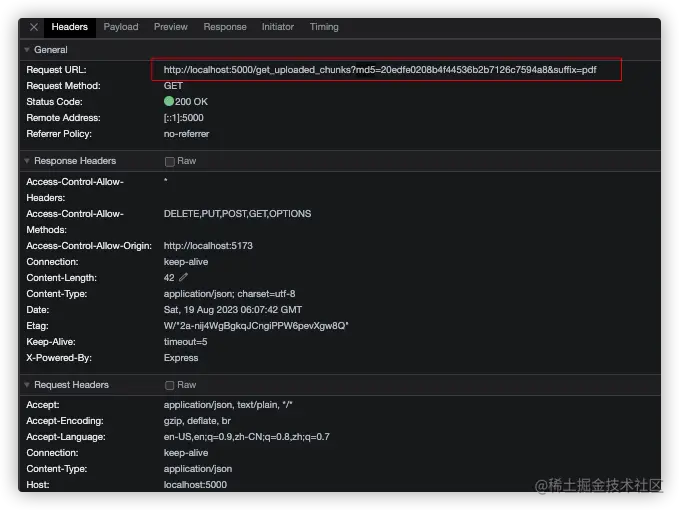Screen dimensions: 679x510
Task: Open the Response tab
Action: point(225,27)
